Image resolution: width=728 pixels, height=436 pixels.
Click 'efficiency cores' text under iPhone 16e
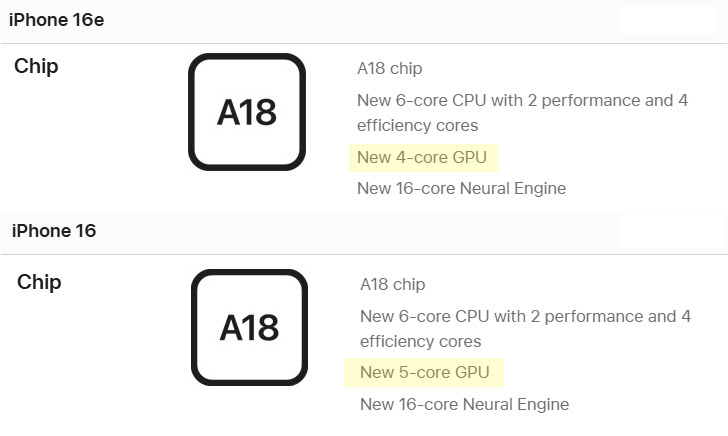click(417, 126)
